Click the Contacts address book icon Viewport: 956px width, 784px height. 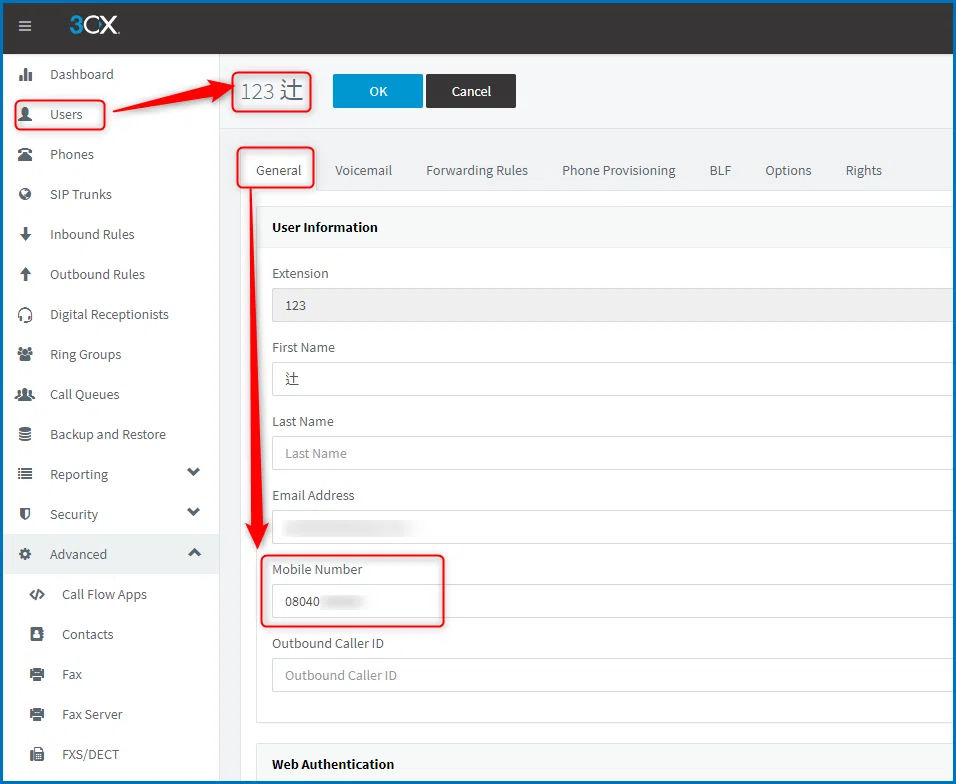[x=37, y=634]
